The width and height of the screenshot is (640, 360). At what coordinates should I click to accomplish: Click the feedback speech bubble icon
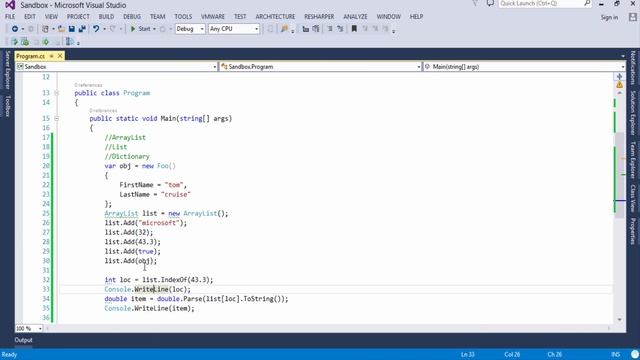point(490,3)
